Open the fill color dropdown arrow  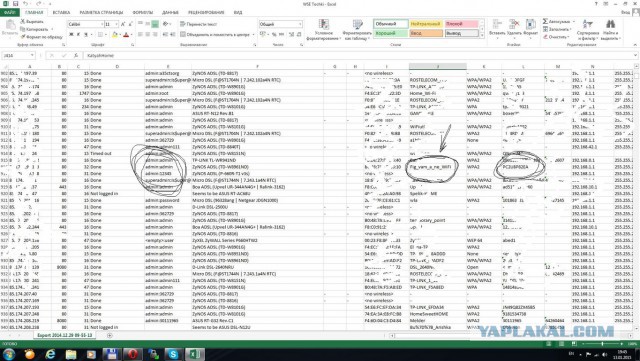point(120,35)
